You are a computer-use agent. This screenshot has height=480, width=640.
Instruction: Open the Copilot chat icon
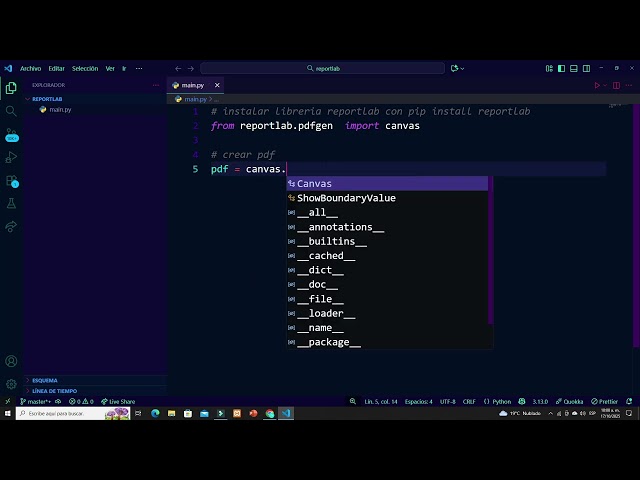point(454,69)
